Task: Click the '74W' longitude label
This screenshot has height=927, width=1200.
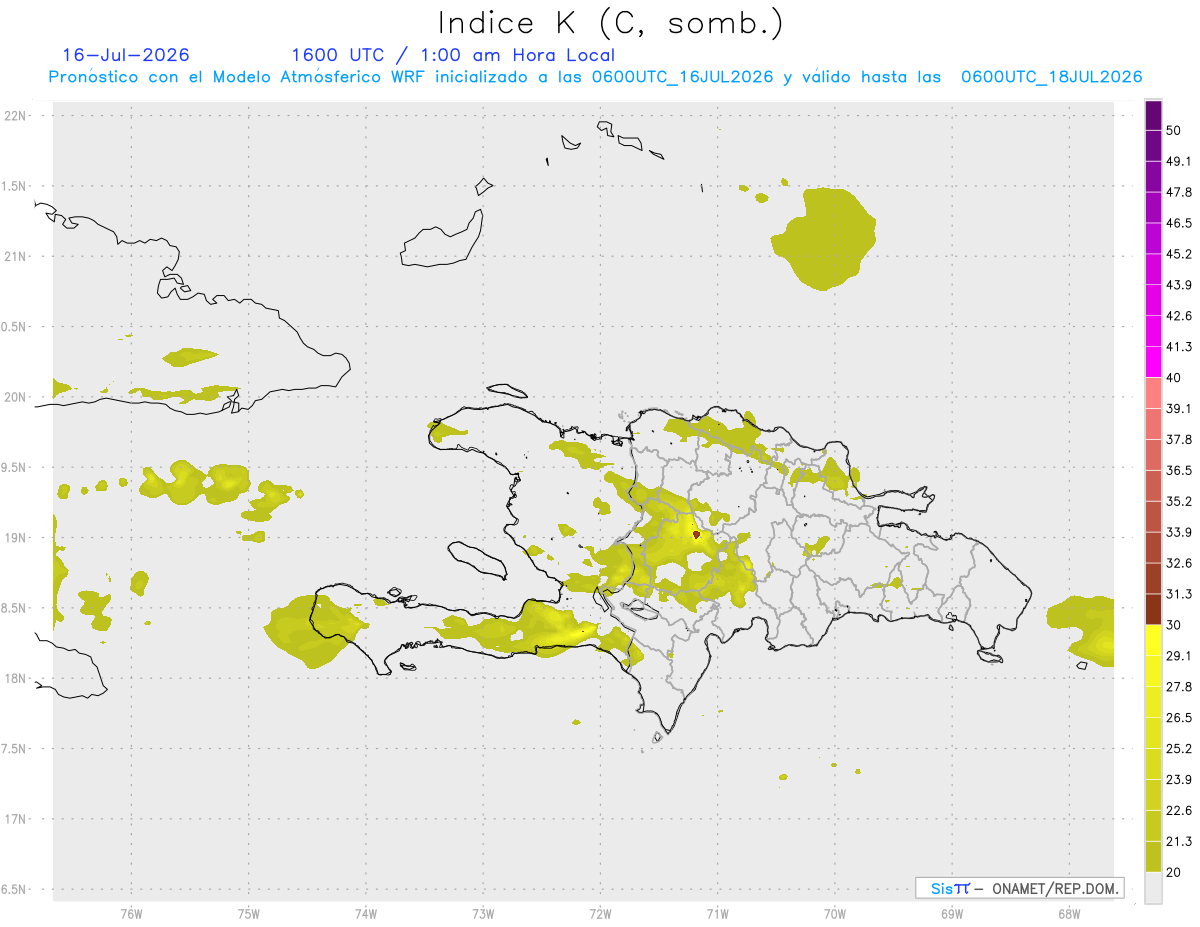Action: 366,913
